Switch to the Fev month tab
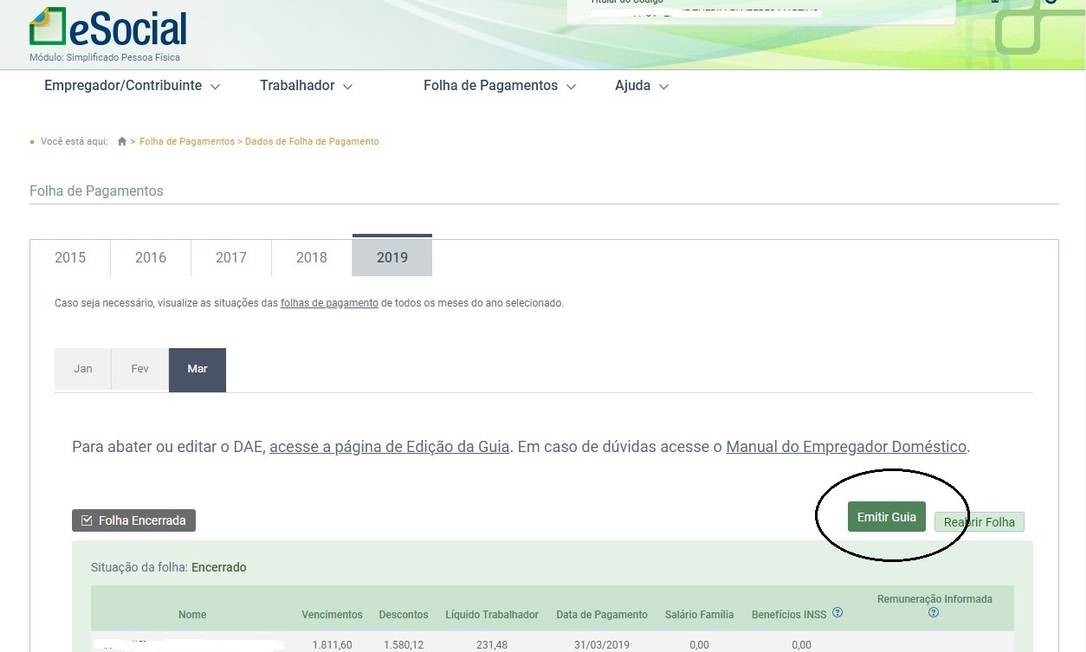 coord(140,369)
